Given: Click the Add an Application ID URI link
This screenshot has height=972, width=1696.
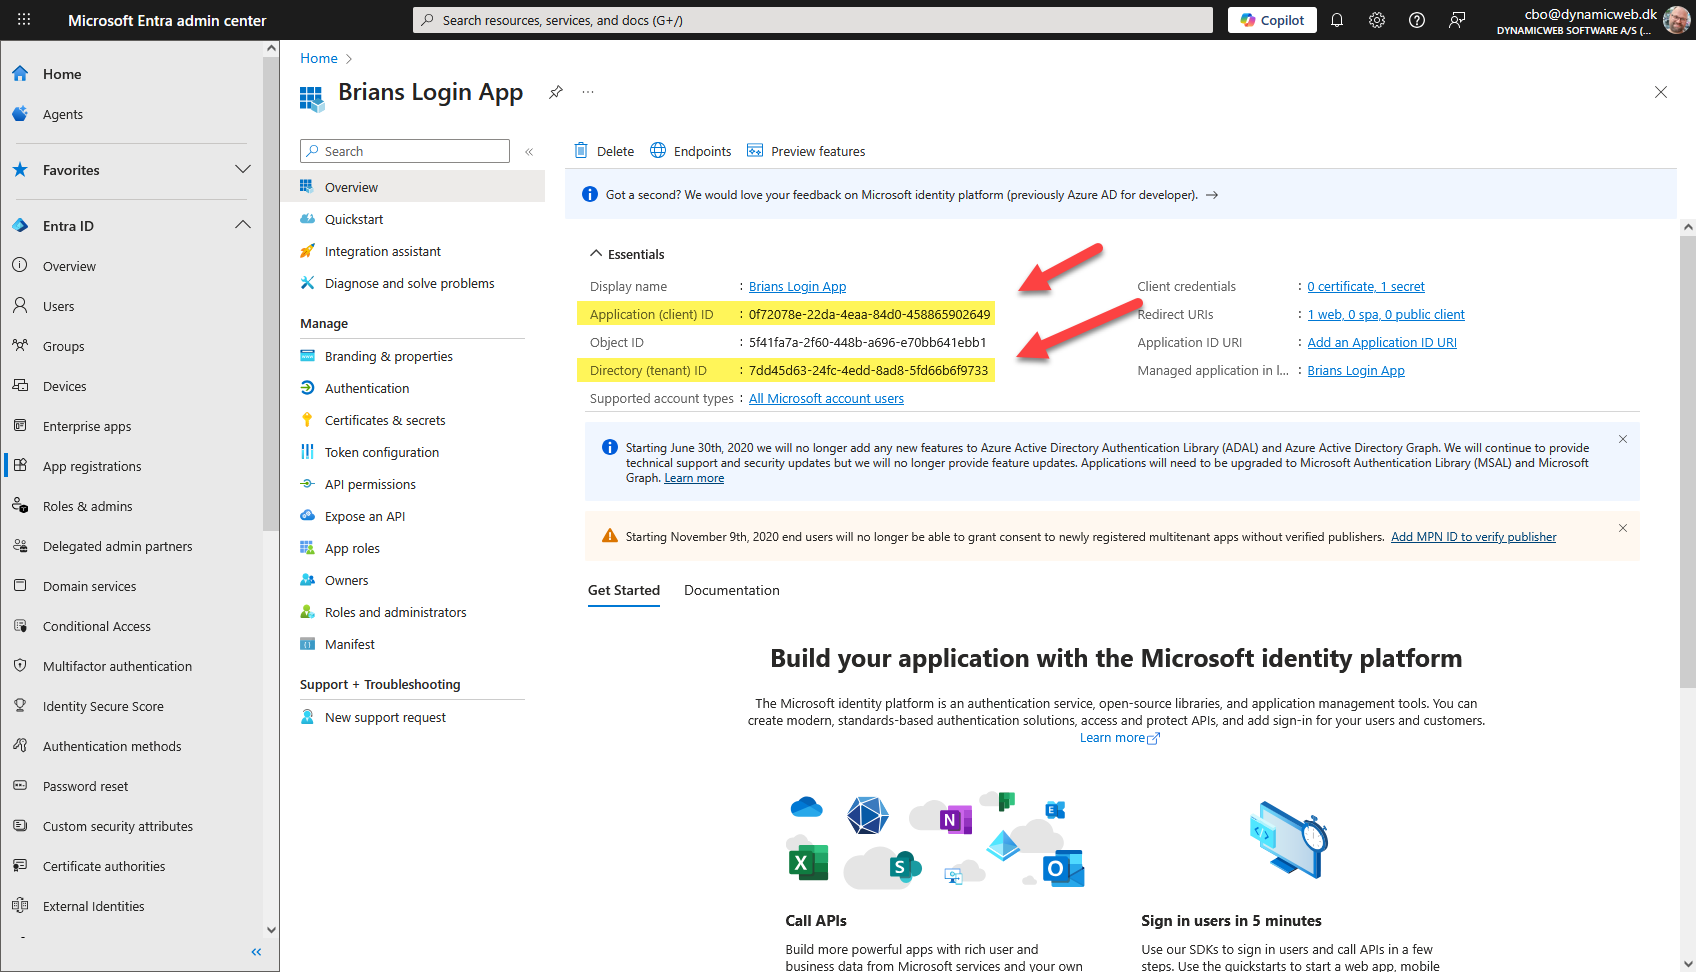Looking at the screenshot, I should pyautogui.click(x=1382, y=342).
